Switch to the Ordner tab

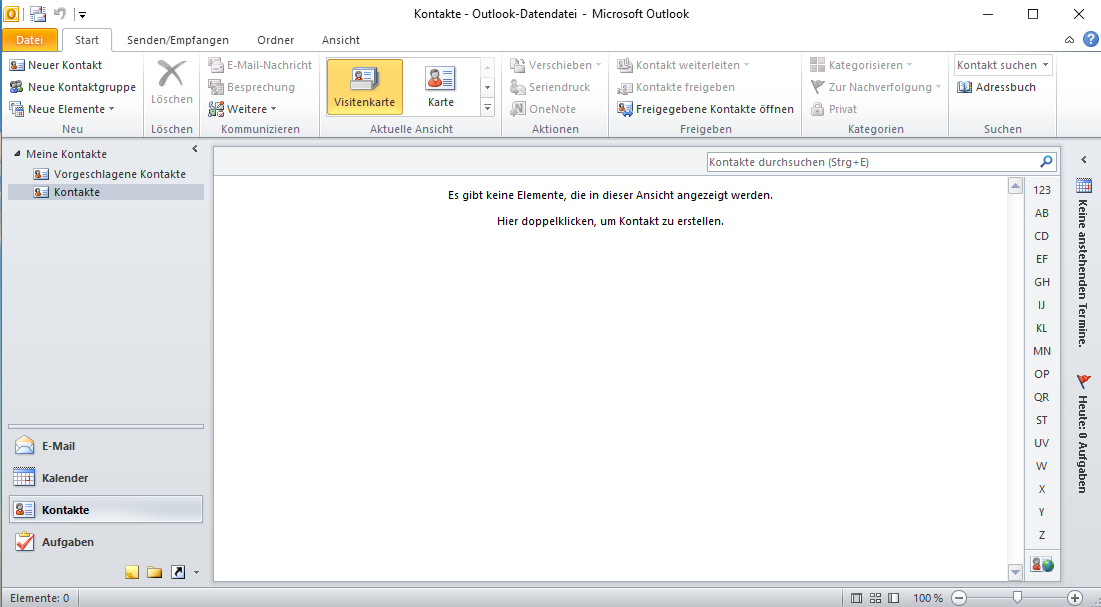pyautogui.click(x=275, y=40)
